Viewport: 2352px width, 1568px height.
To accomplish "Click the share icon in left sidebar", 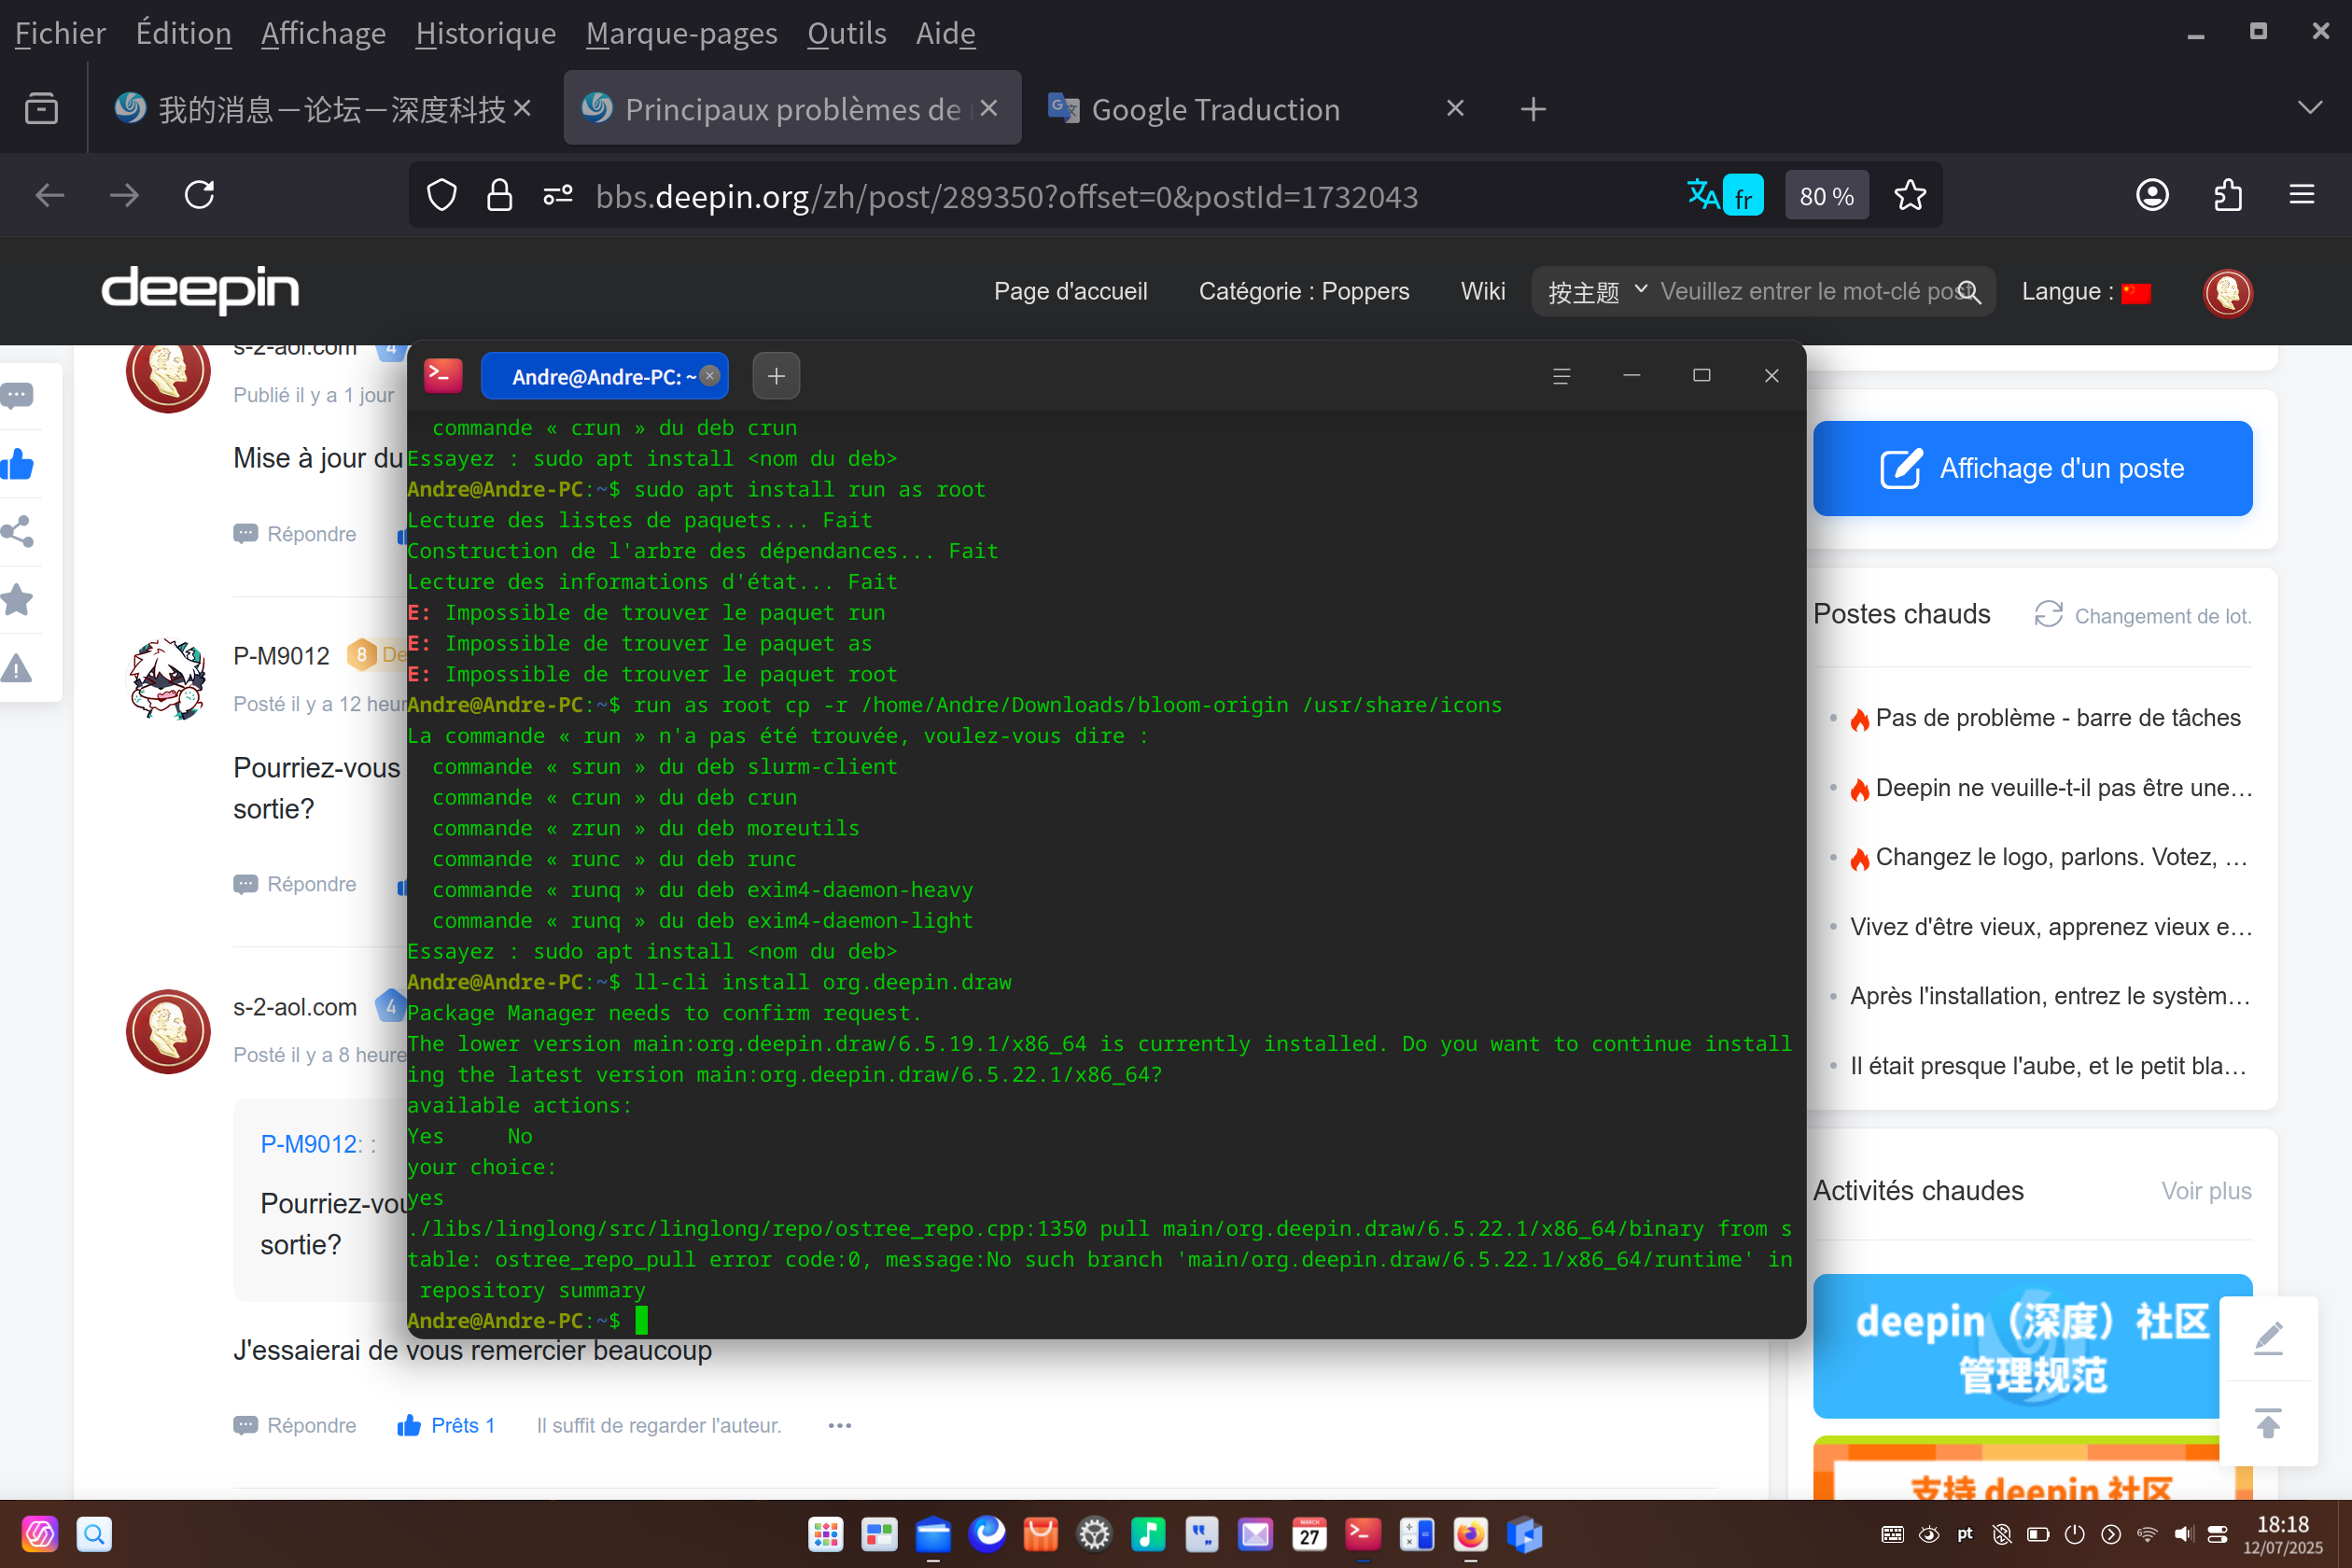I will tap(18, 531).
